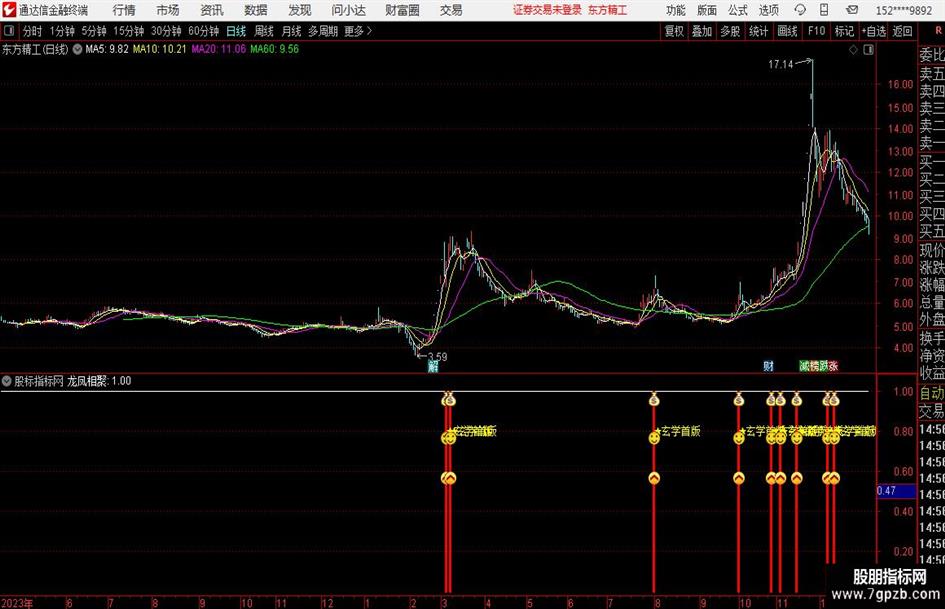Click the mobile phone icon
Screen dimensions: 945x609
point(824,10)
